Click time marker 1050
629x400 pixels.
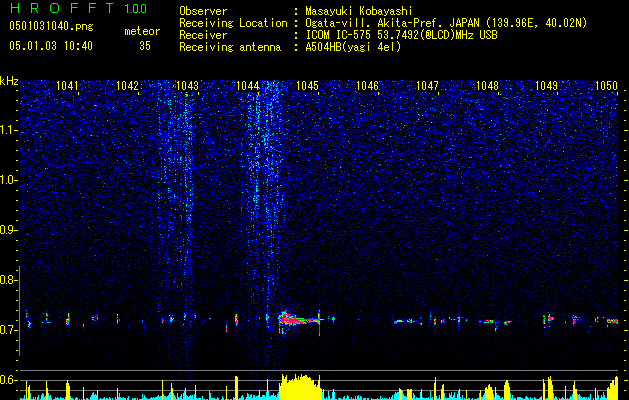pos(607,85)
